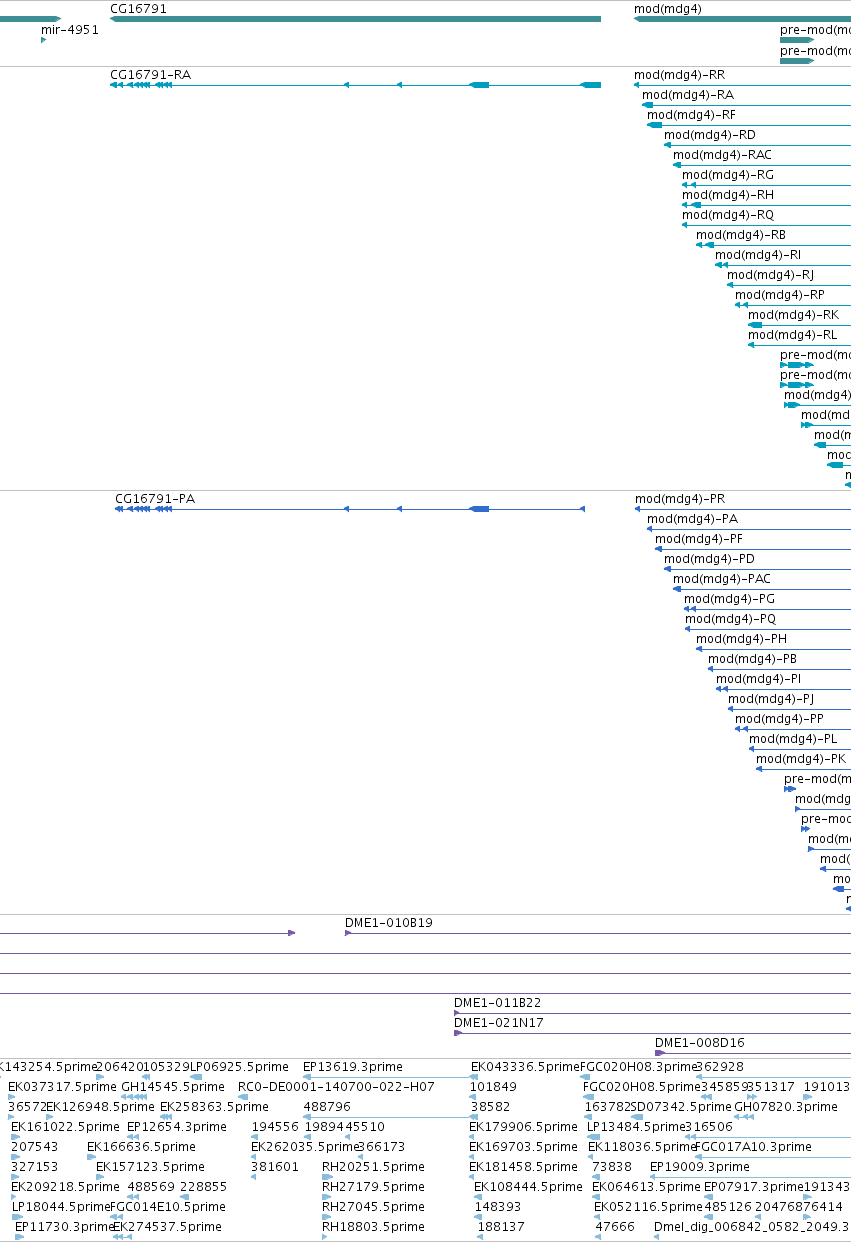Select the mod(mdg4)-PK protein
Image resolution: width=851 pixels, height=1242 pixels.
801,758
